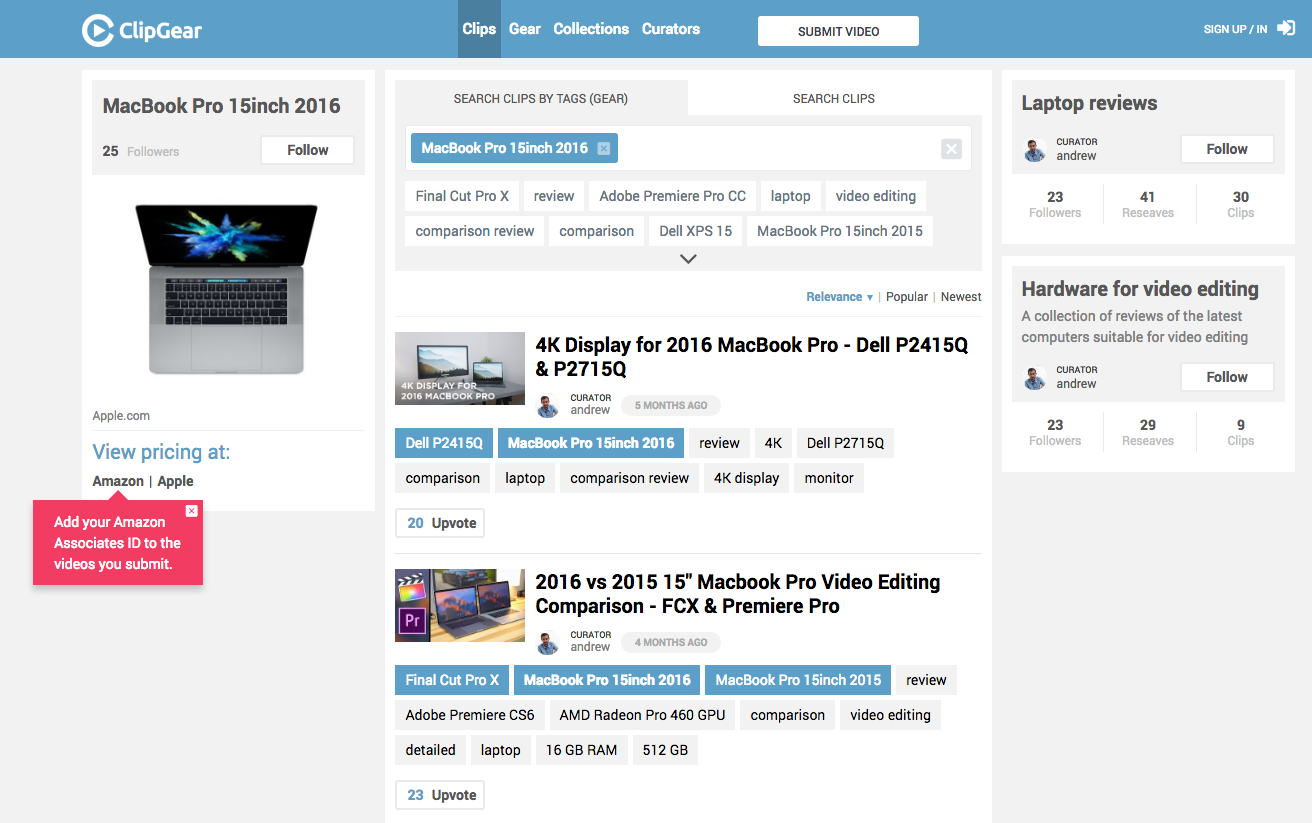Open the Gear nav tab
Screen dimensions: 1312x823
point(525,29)
